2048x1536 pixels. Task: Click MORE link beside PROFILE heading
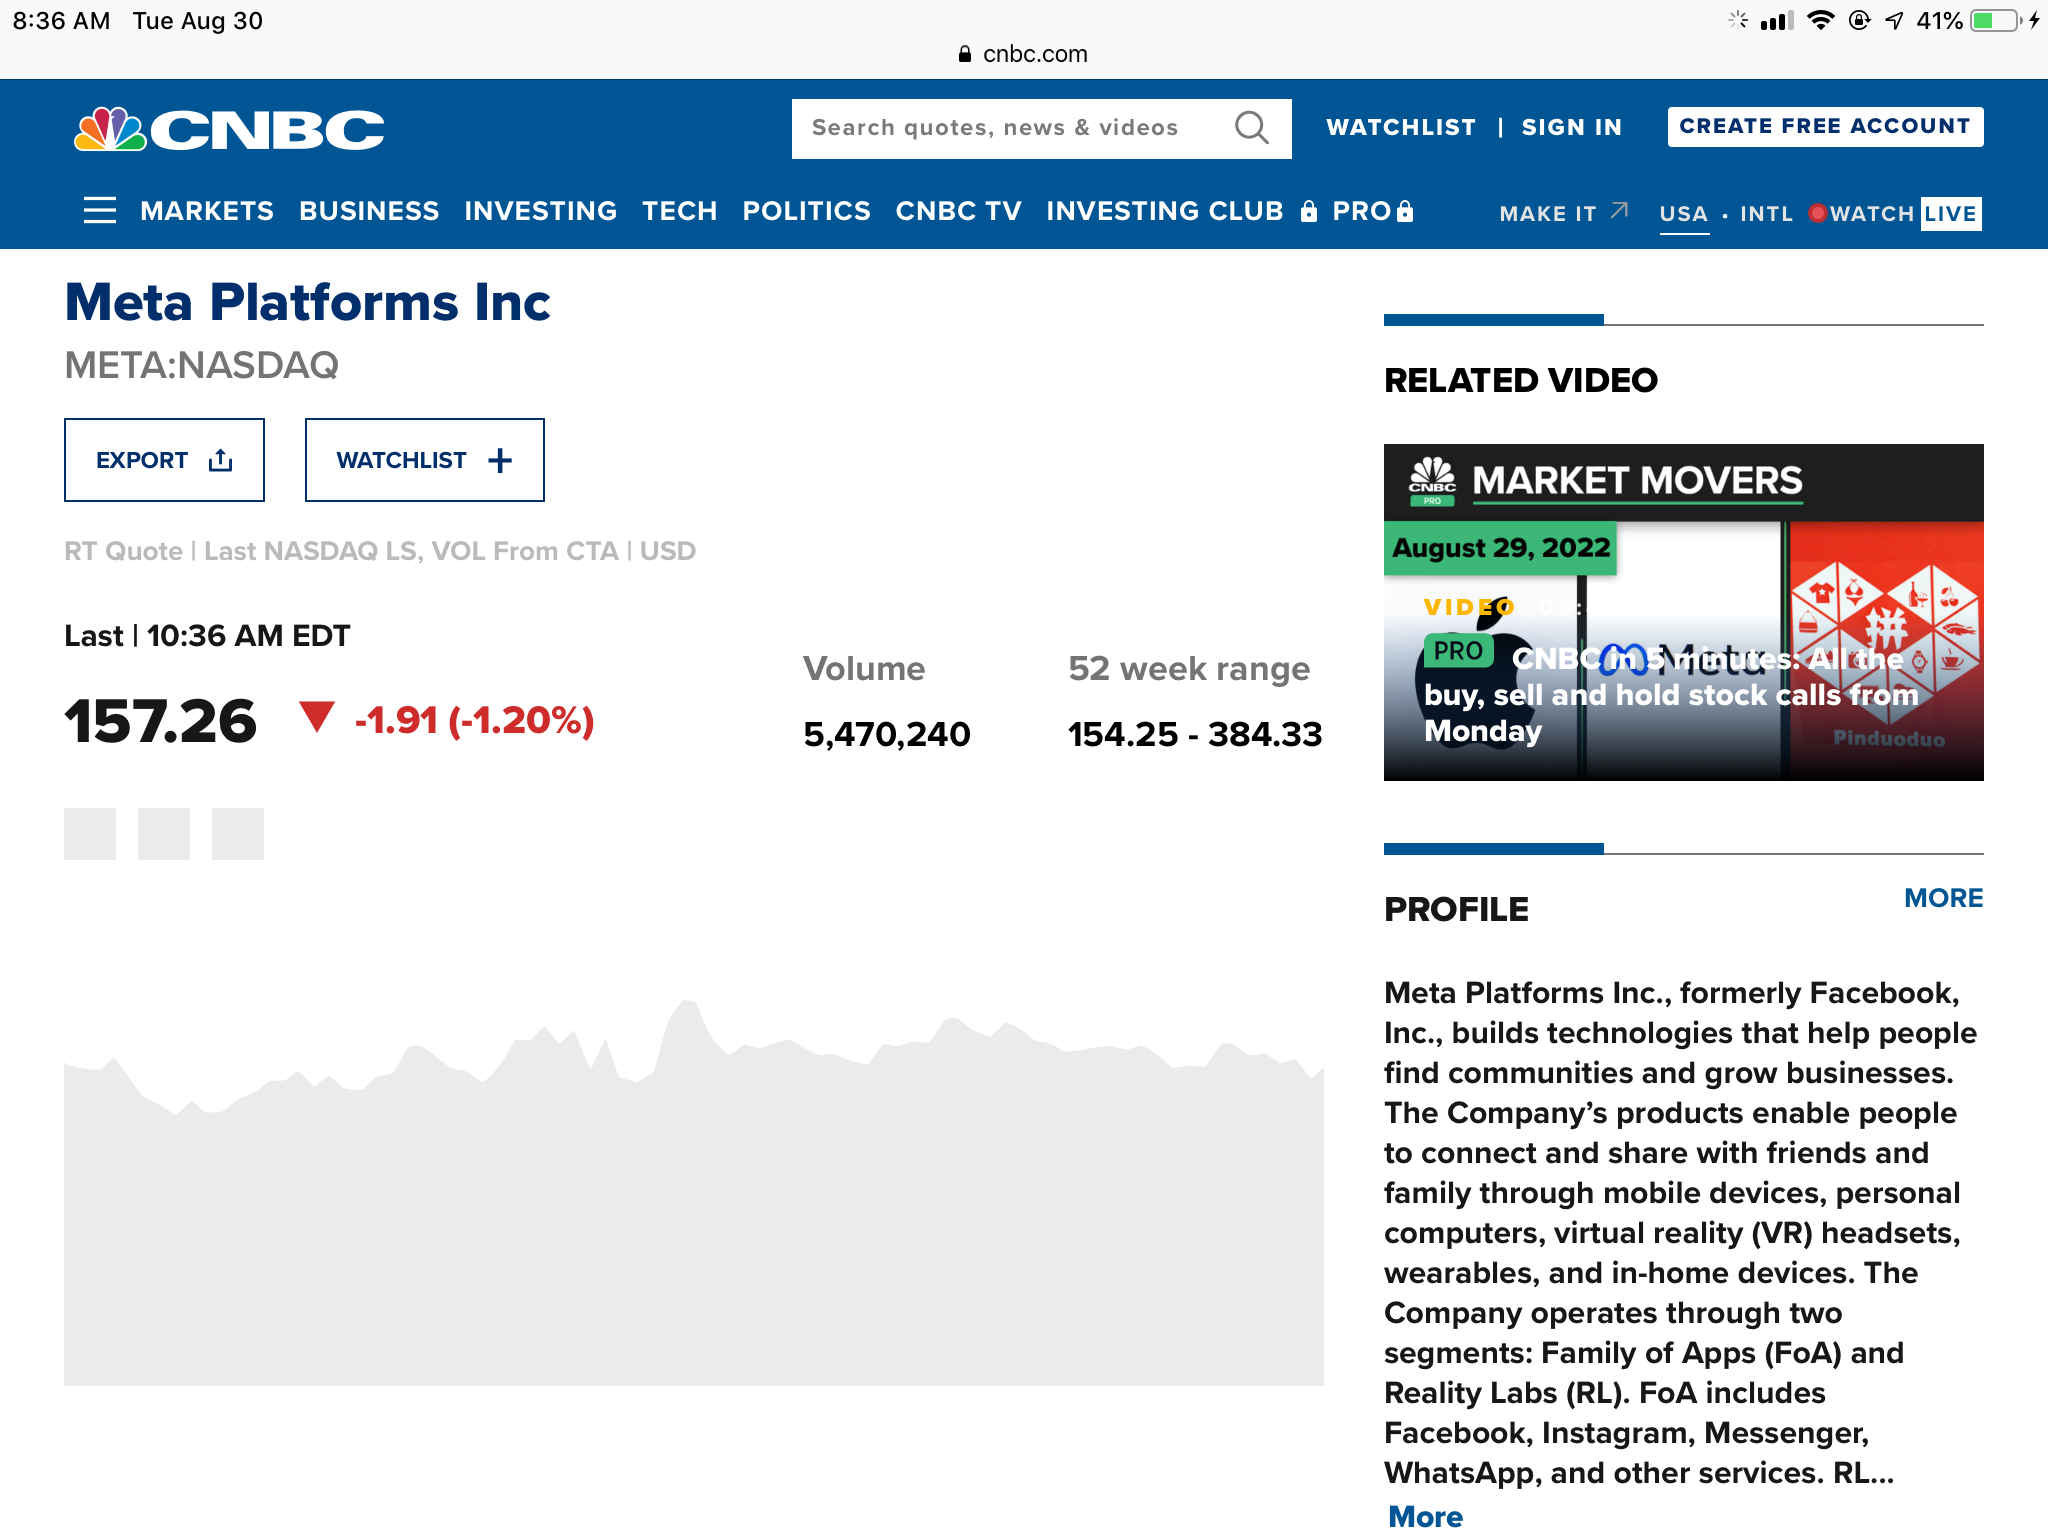[1943, 898]
